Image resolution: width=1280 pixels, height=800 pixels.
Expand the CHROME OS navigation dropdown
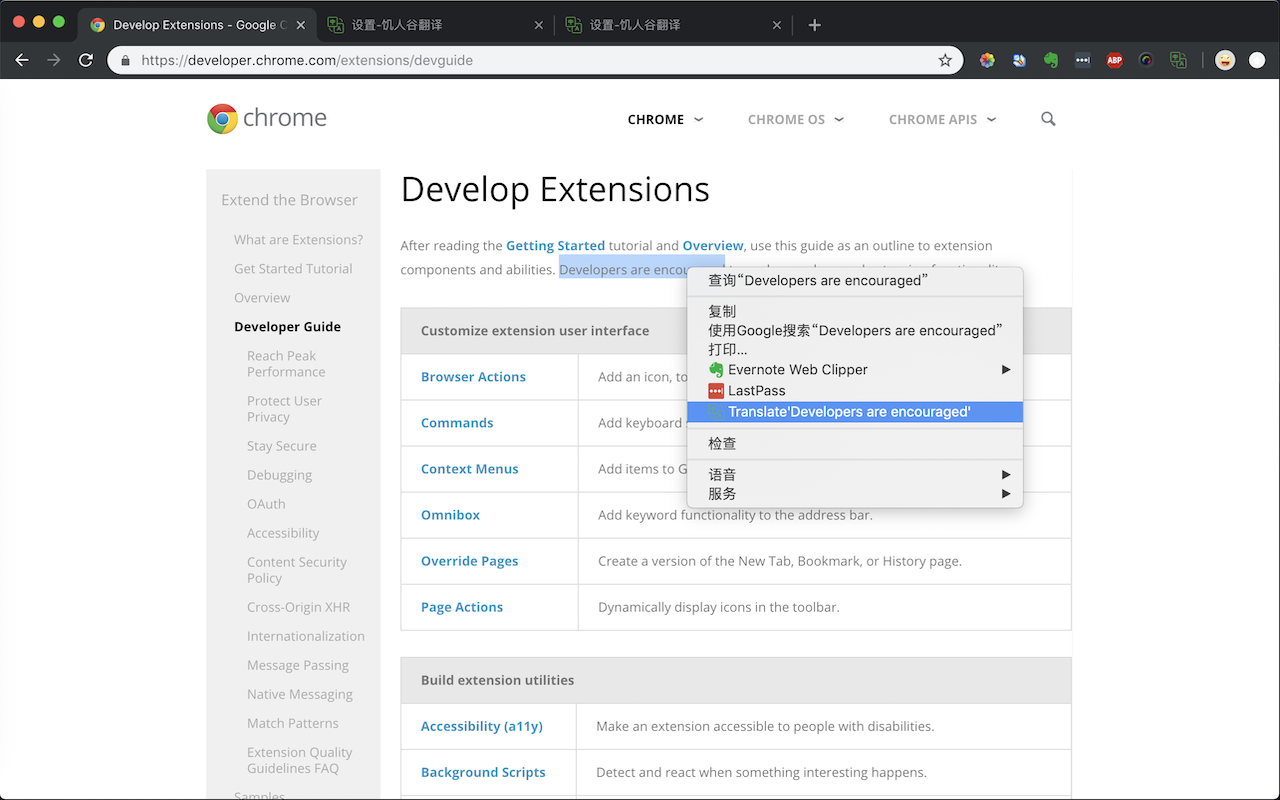click(795, 119)
